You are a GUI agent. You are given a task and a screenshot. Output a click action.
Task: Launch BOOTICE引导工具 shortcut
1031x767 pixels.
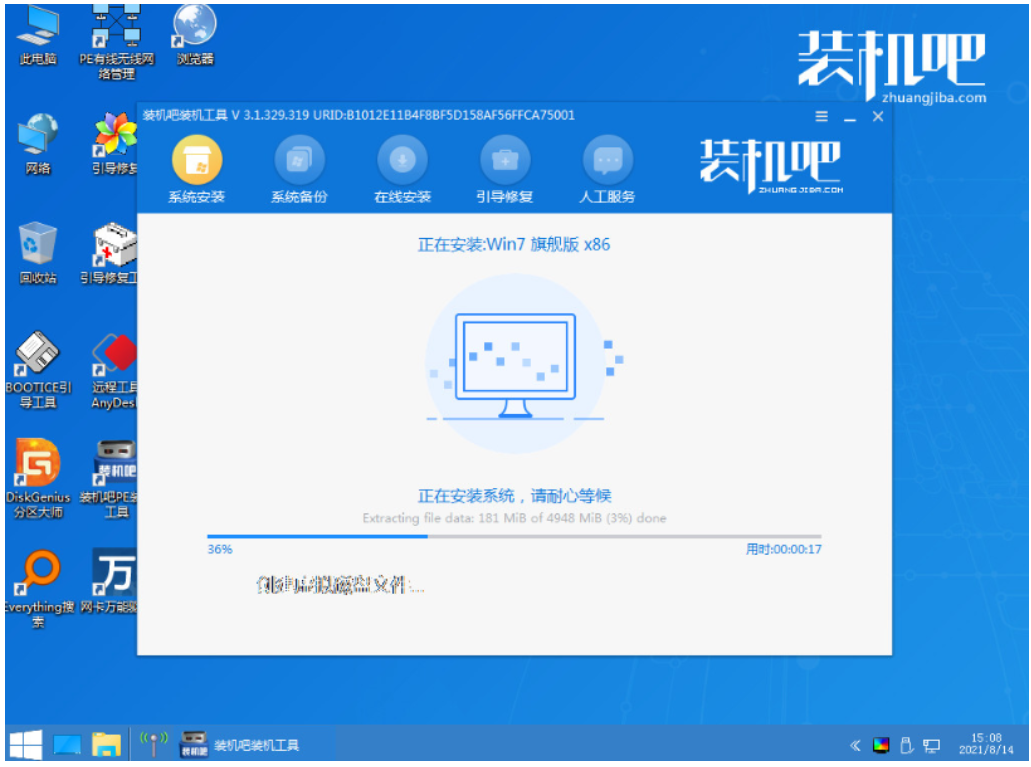pyautogui.click(x=37, y=370)
